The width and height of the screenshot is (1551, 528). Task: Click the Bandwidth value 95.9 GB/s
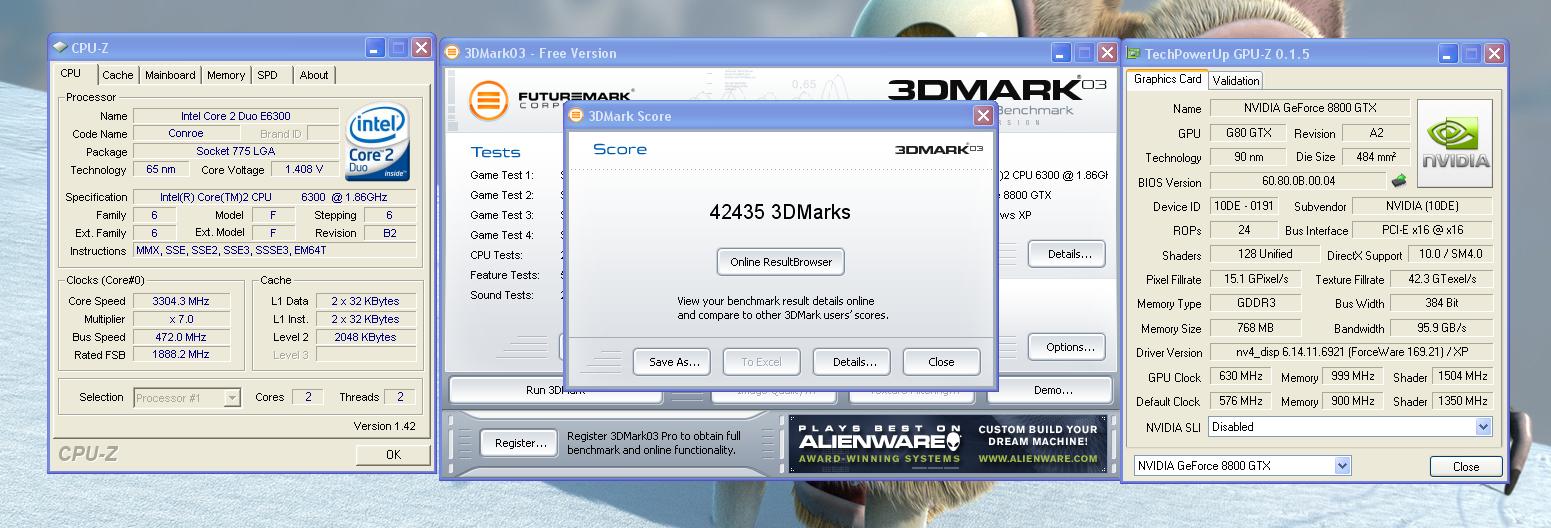[x=1441, y=328]
